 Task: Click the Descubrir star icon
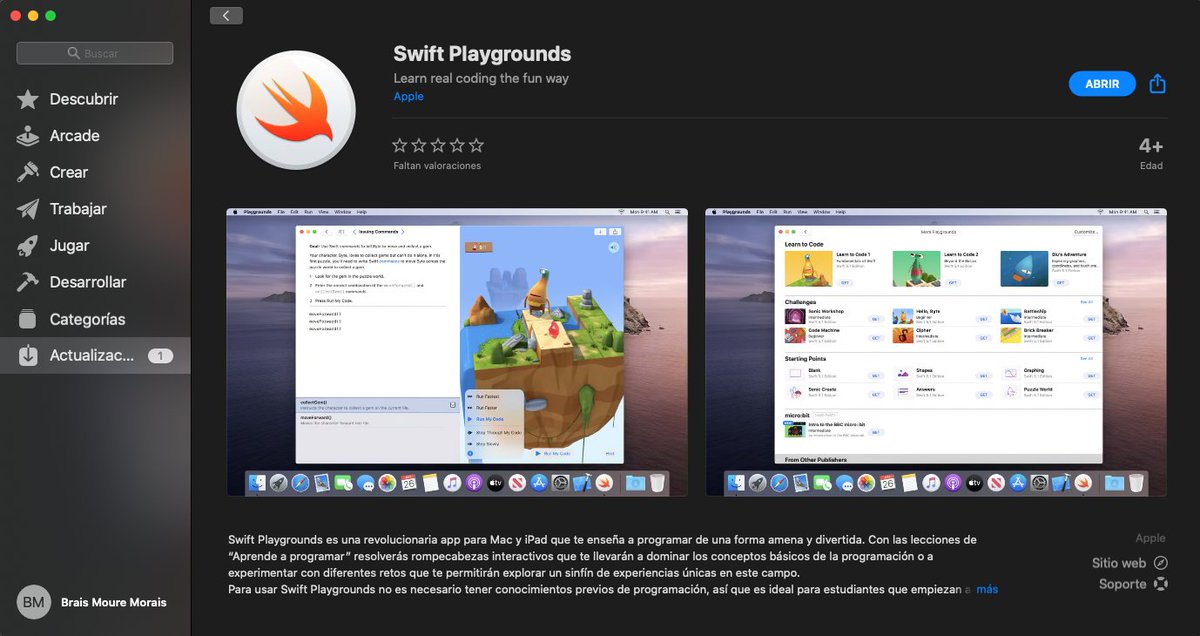28,99
